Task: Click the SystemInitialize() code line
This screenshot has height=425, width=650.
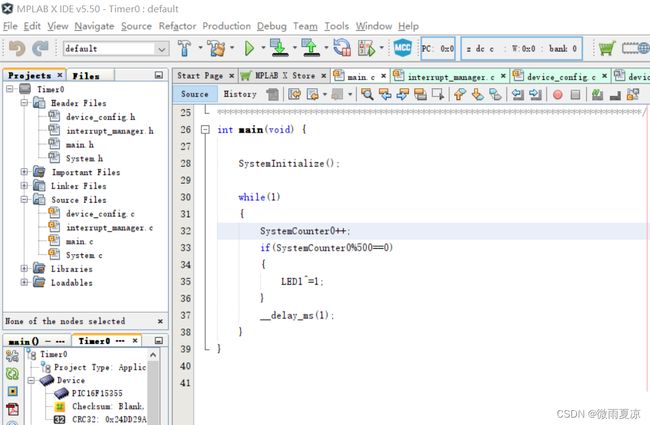Action: click(289, 163)
